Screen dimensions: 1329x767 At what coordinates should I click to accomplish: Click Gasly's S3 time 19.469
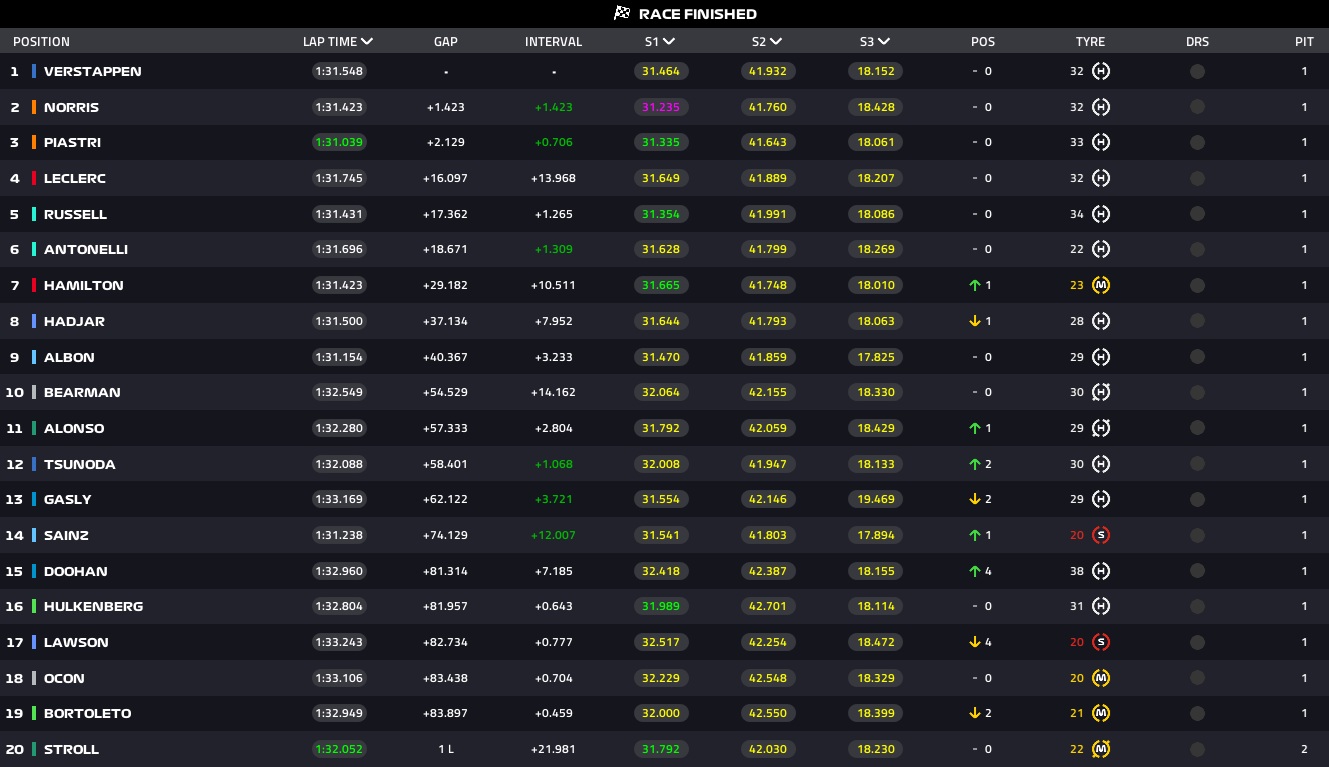876,499
